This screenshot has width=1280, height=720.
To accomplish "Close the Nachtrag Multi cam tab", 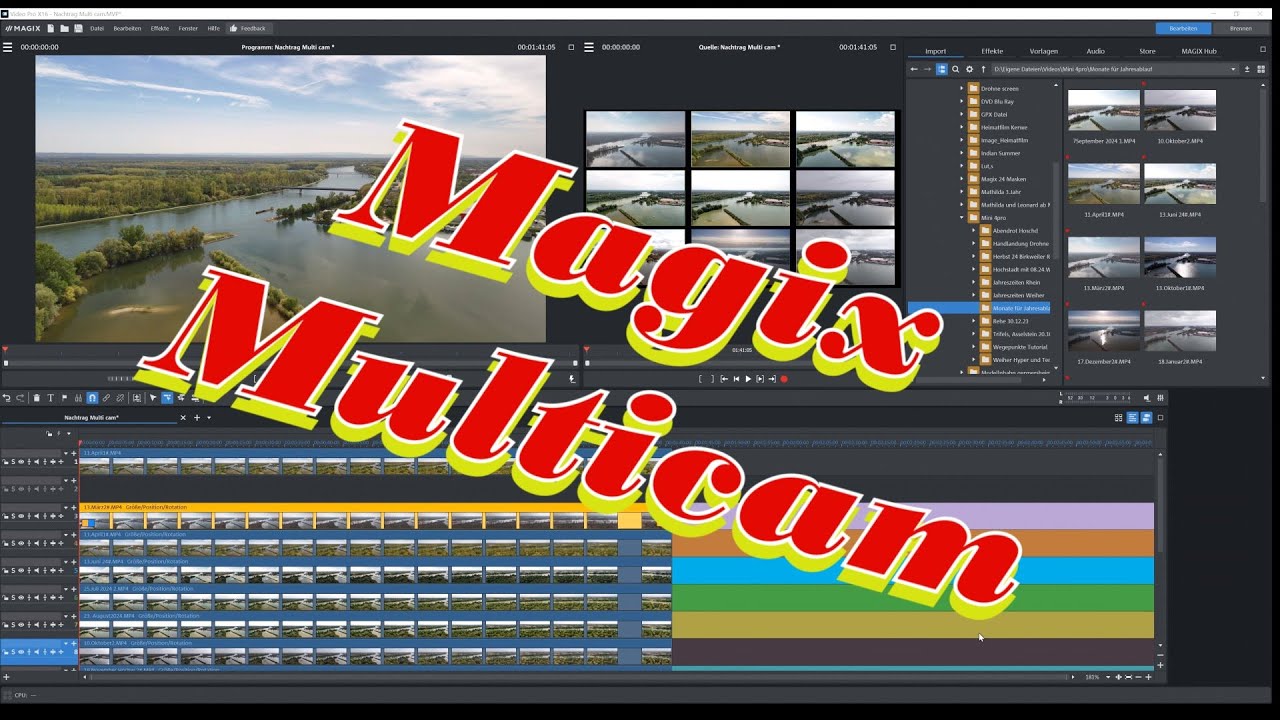I will (x=183, y=417).
